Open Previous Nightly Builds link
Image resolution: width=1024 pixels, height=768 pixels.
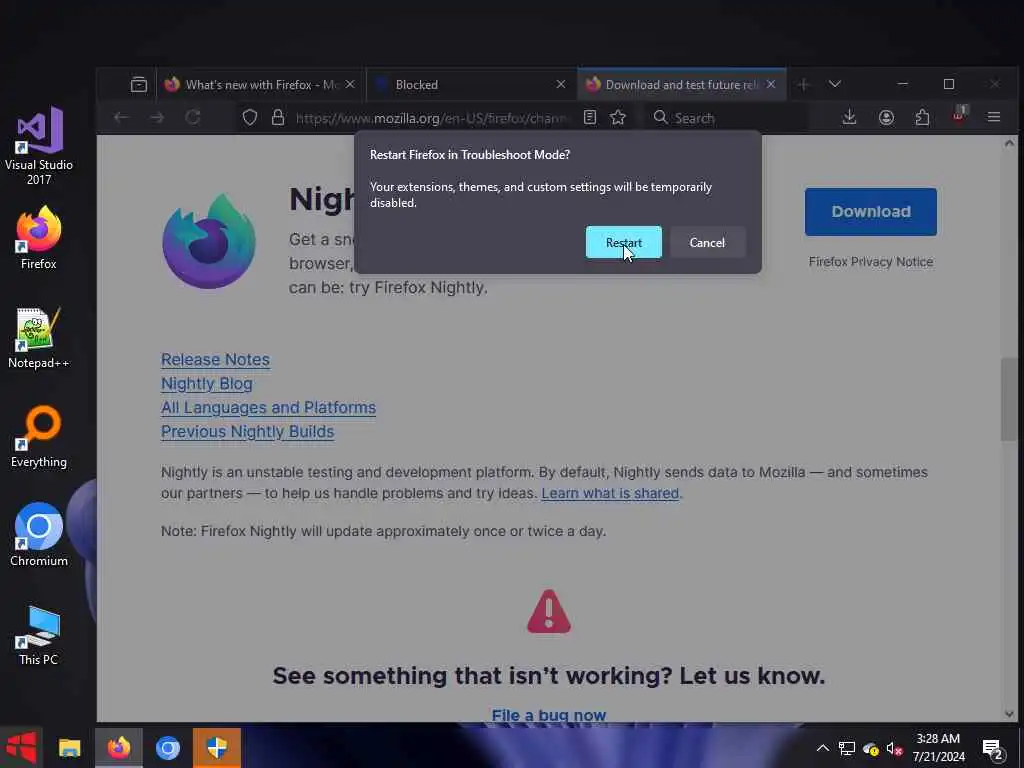[x=248, y=432]
